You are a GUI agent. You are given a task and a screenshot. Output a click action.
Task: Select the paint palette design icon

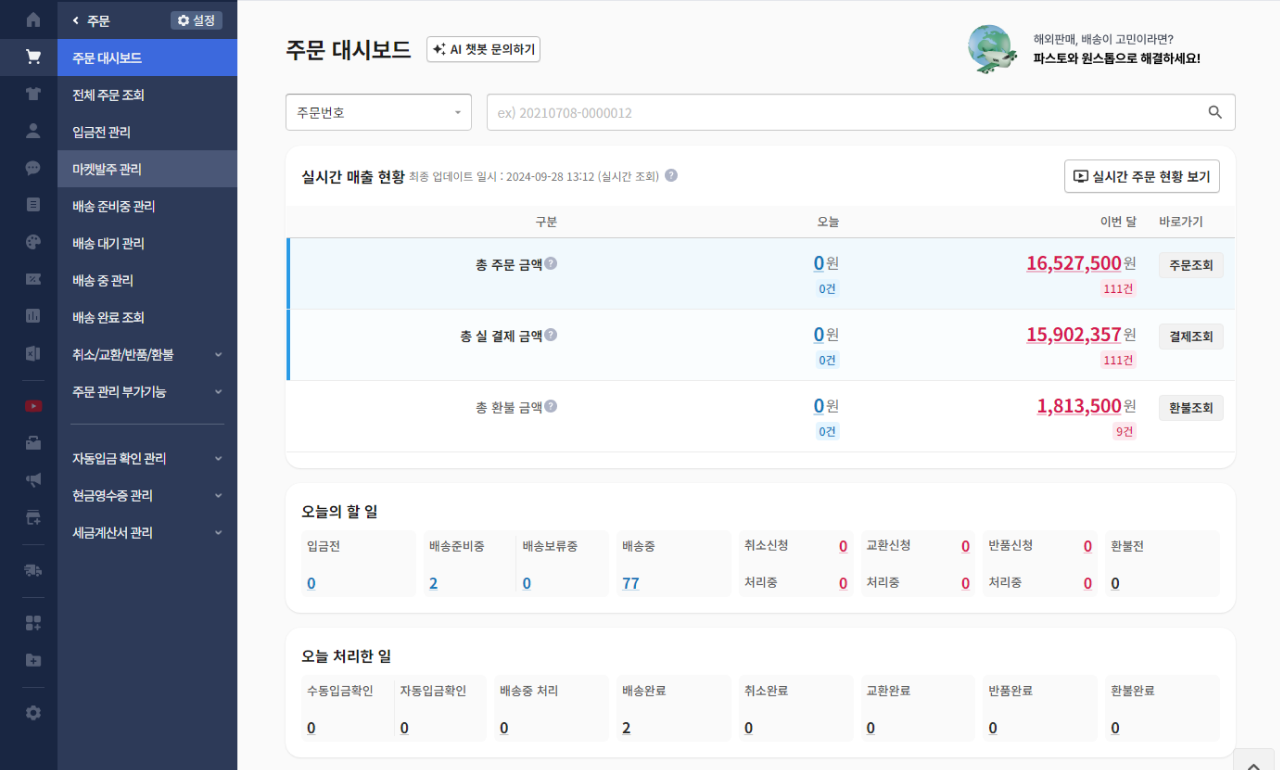click(33, 242)
